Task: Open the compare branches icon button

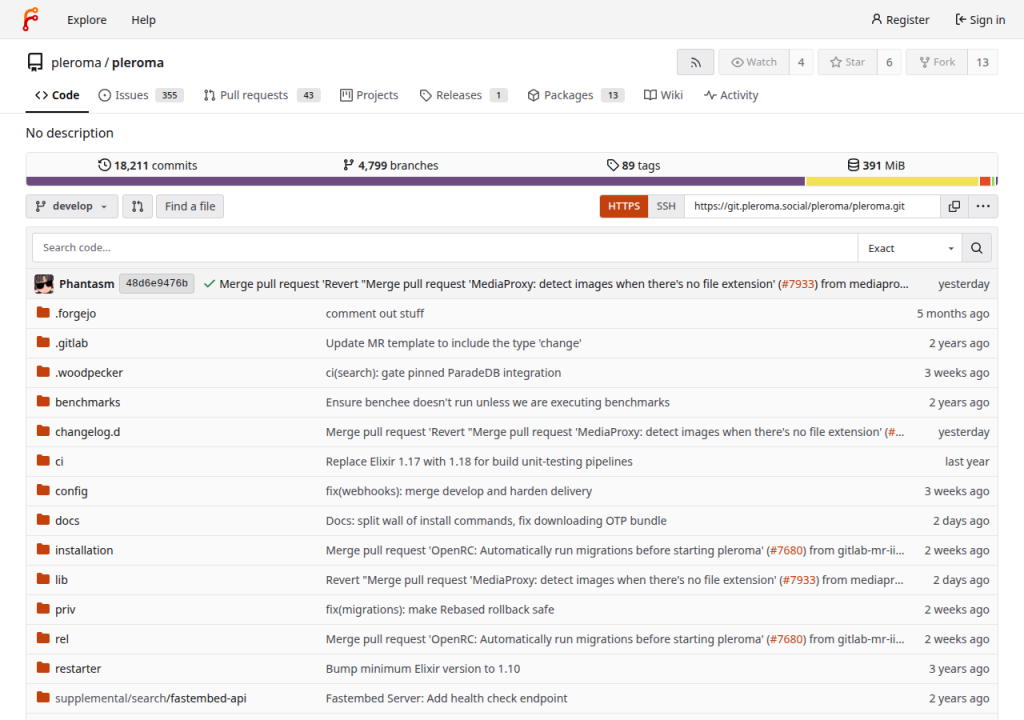Action: point(137,206)
